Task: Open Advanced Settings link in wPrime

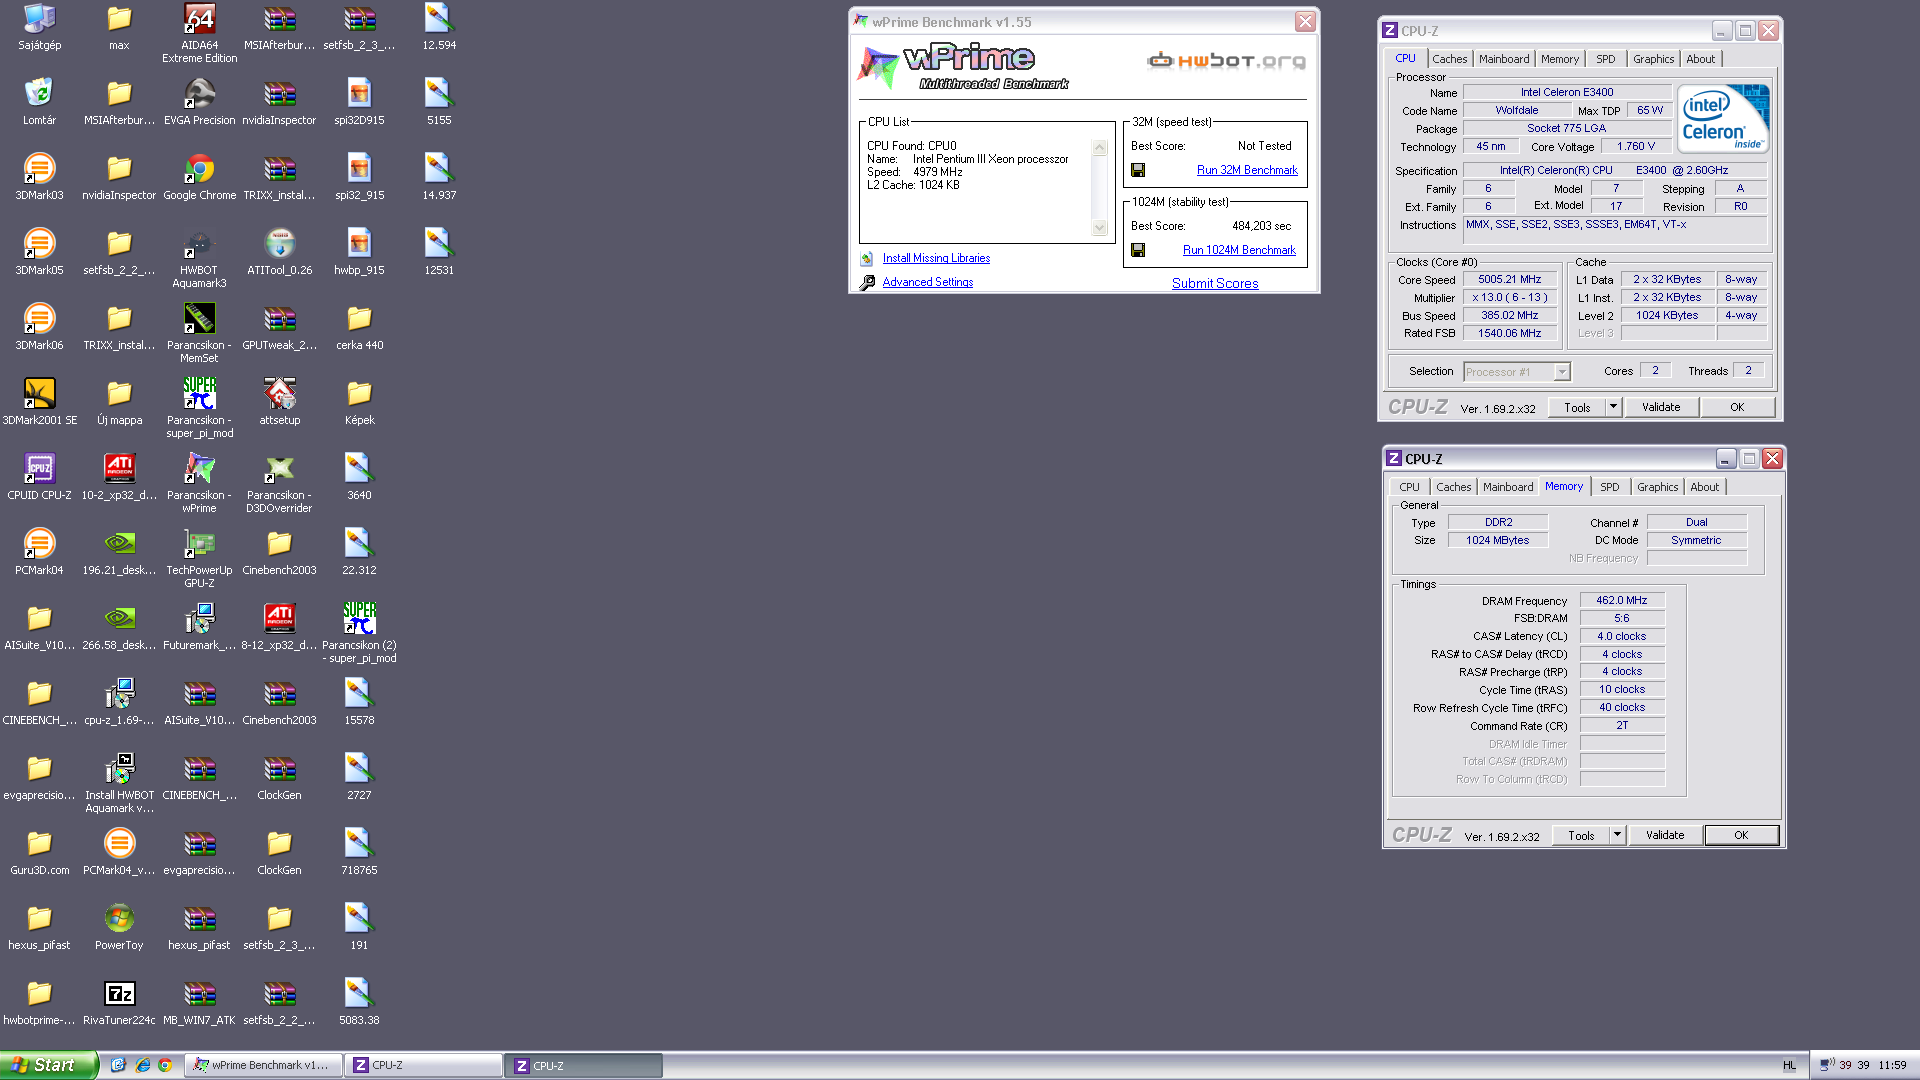Action: pyautogui.click(x=927, y=282)
